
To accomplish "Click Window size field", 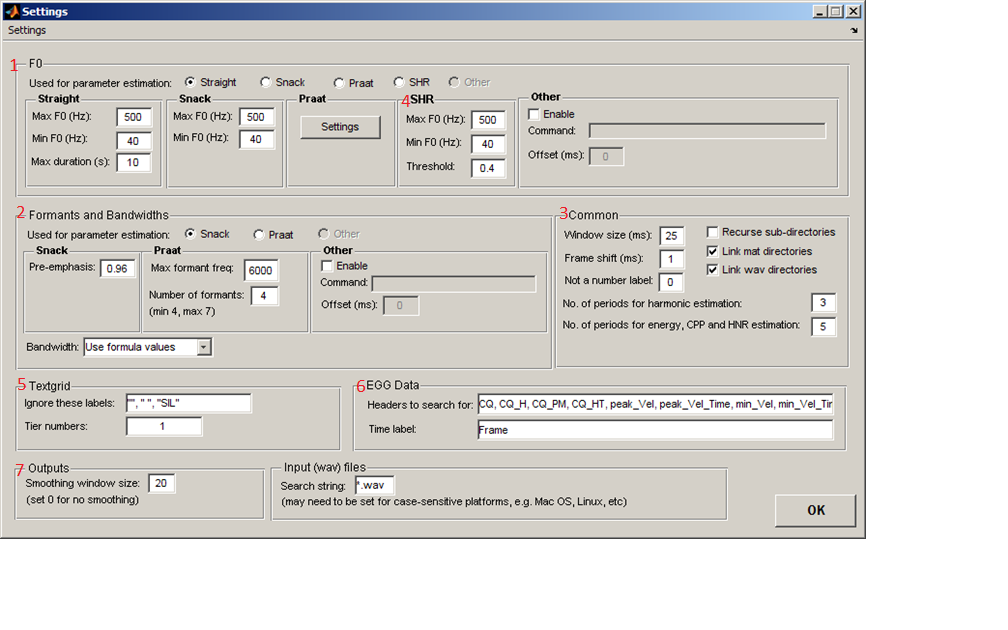I will [x=672, y=235].
